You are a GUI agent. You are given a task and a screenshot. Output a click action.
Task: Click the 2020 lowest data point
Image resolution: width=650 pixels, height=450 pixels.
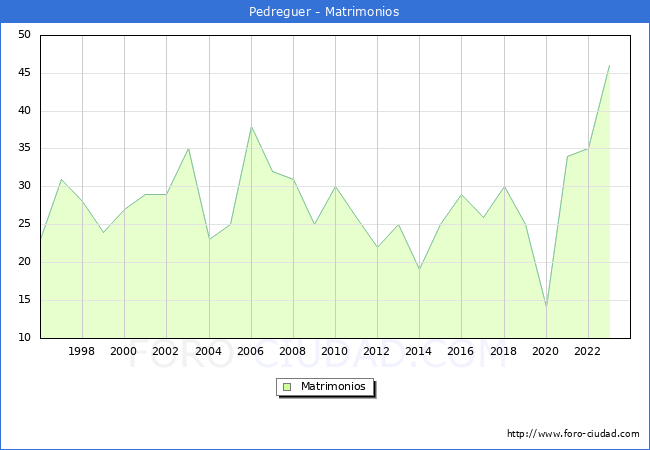(x=546, y=307)
